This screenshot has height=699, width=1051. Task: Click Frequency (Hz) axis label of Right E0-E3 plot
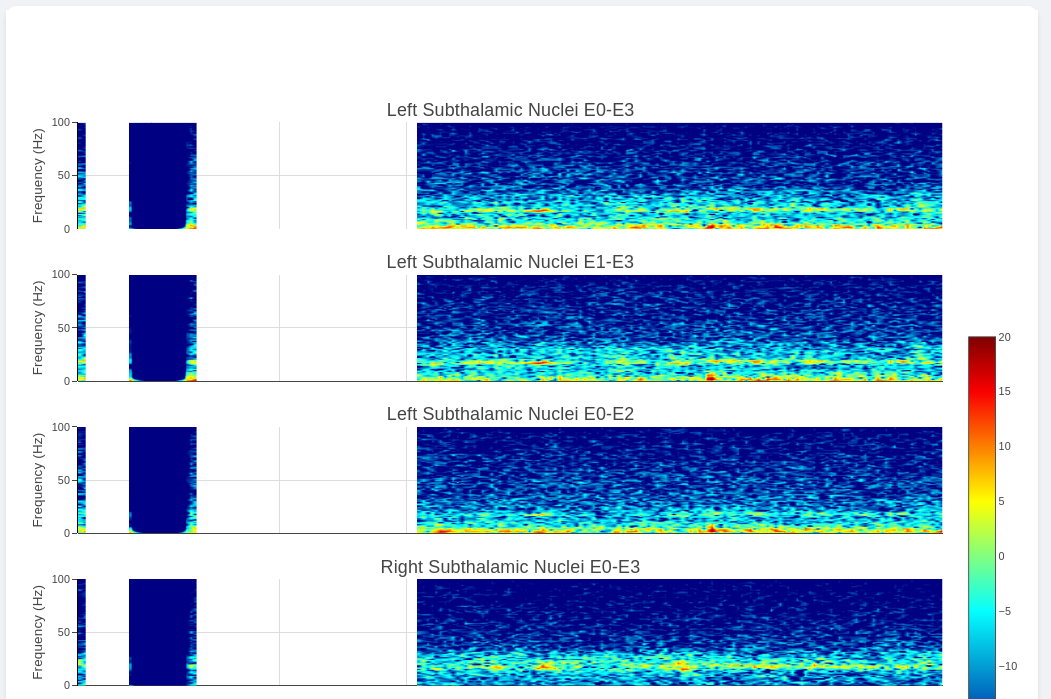pyautogui.click(x=38, y=632)
